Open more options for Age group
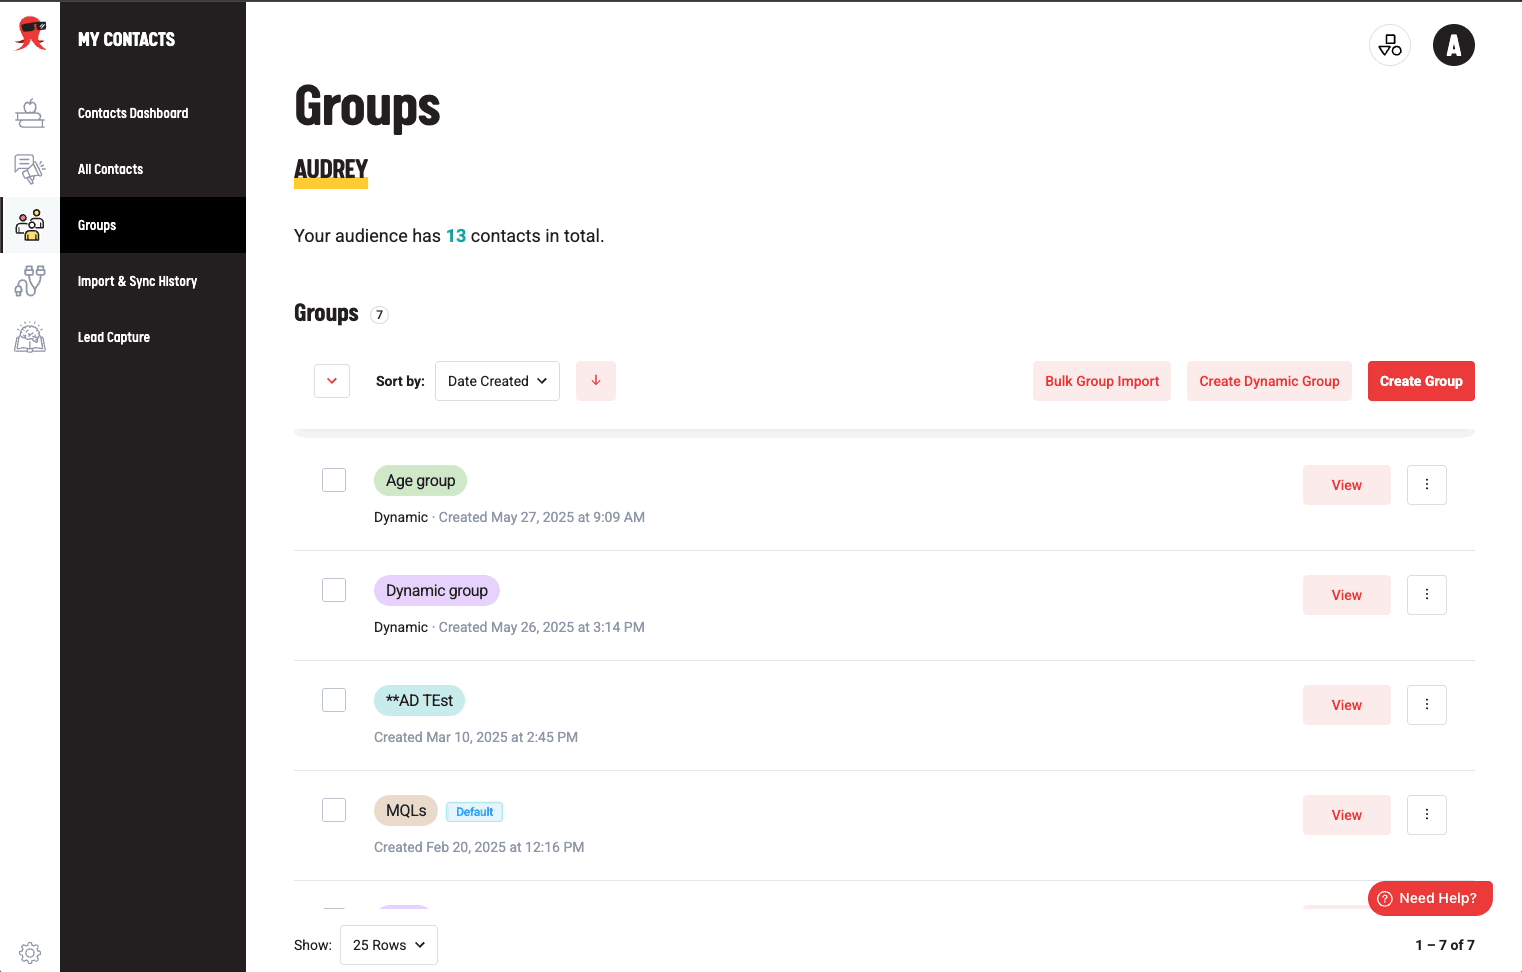1522x972 pixels. click(1426, 485)
